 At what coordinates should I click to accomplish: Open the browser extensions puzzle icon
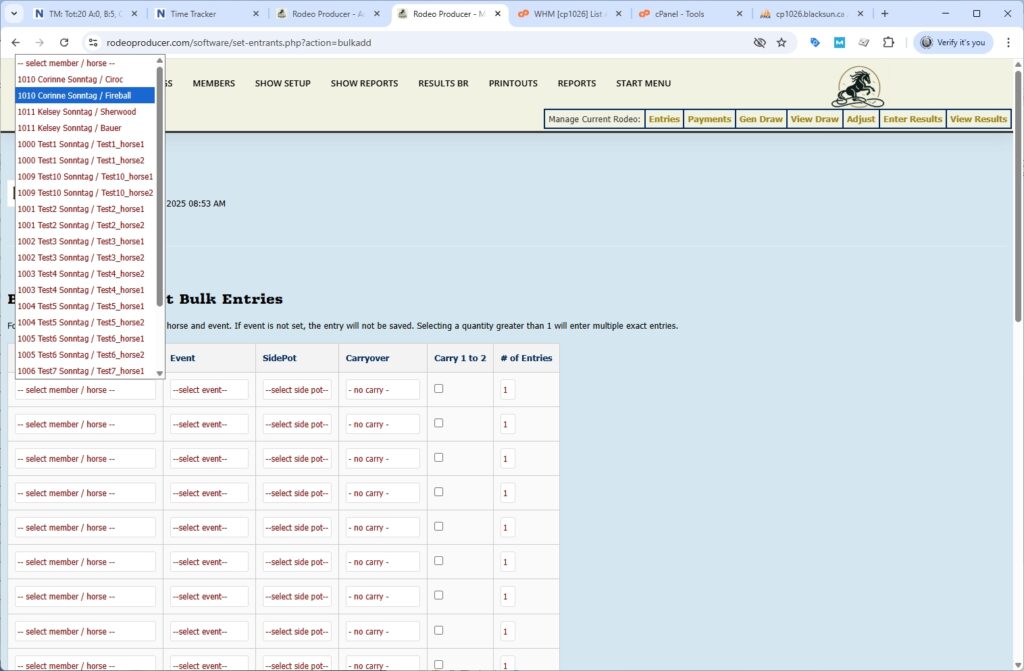tap(888, 43)
